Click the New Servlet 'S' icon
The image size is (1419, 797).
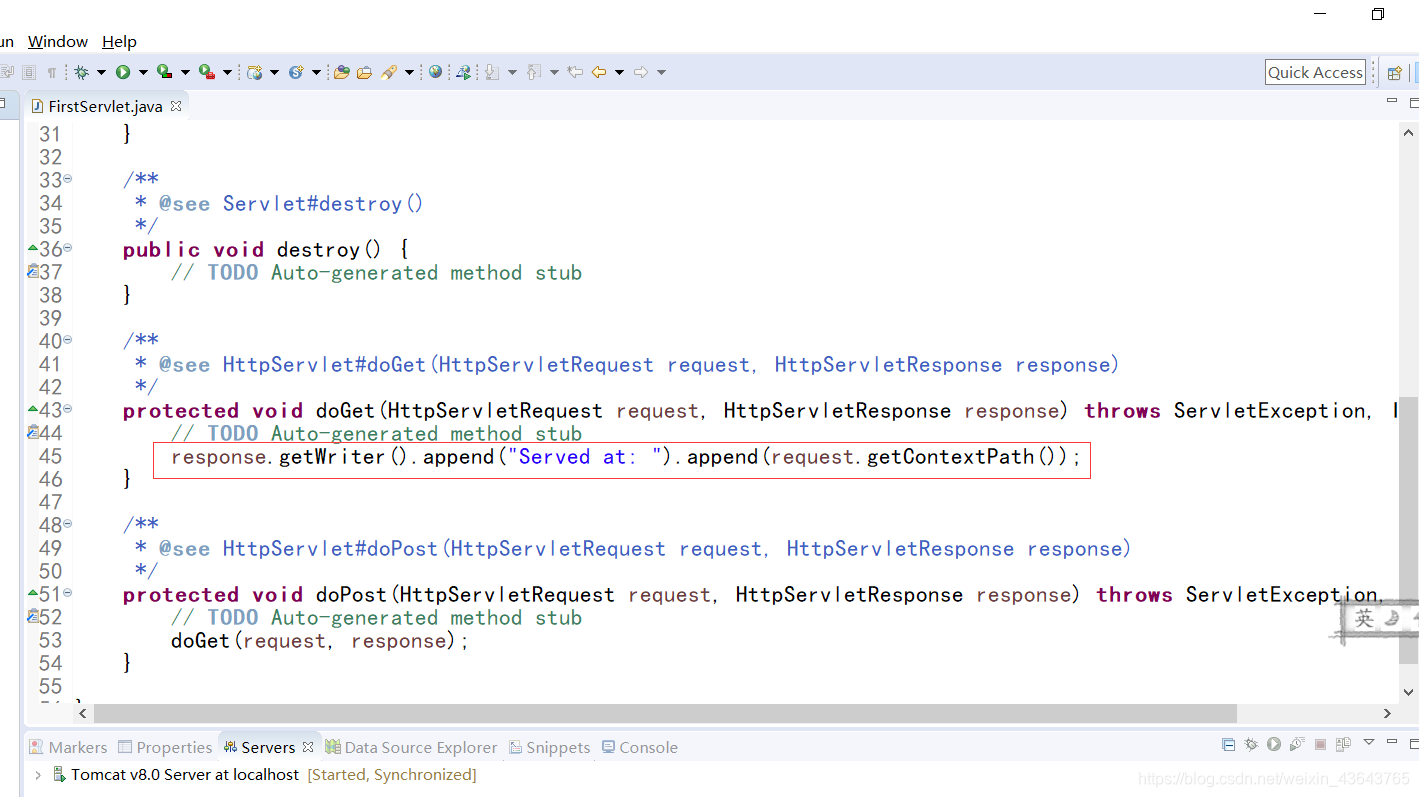coord(296,72)
